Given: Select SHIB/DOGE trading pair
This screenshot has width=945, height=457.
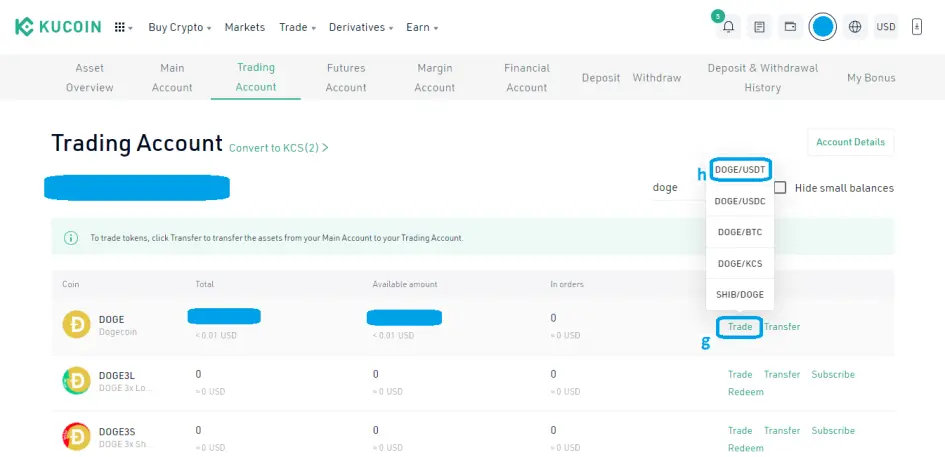Looking at the screenshot, I should click(740, 295).
